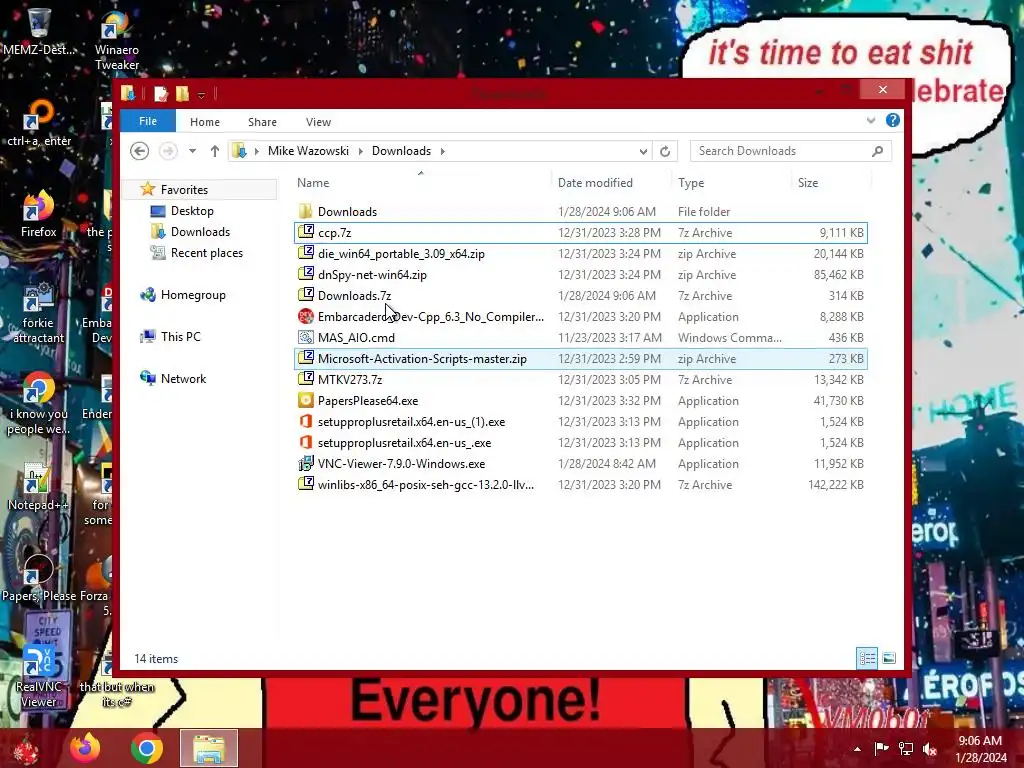Image resolution: width=1024 pixels, height=768 pixels.
Task: Open Notepad++ desktop shortcut
Action: click(x=37, y=487)
